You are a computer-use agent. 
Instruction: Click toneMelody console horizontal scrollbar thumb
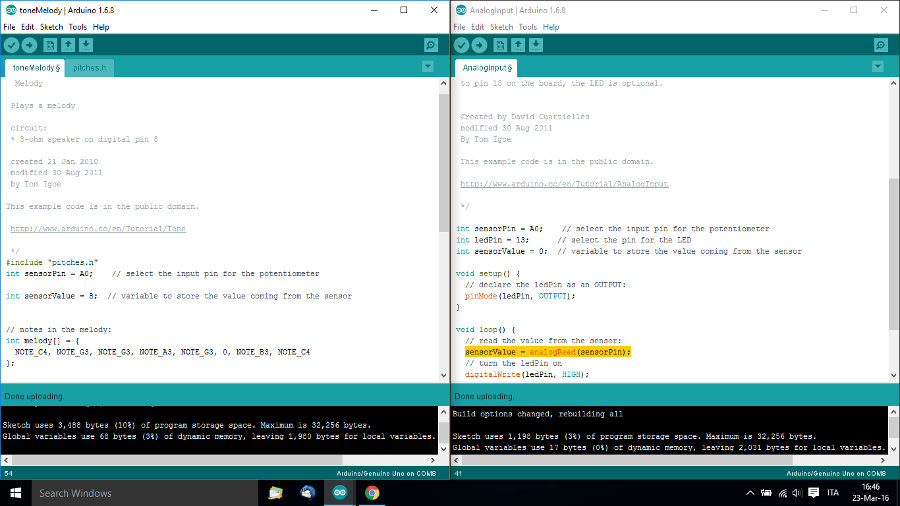177,460
